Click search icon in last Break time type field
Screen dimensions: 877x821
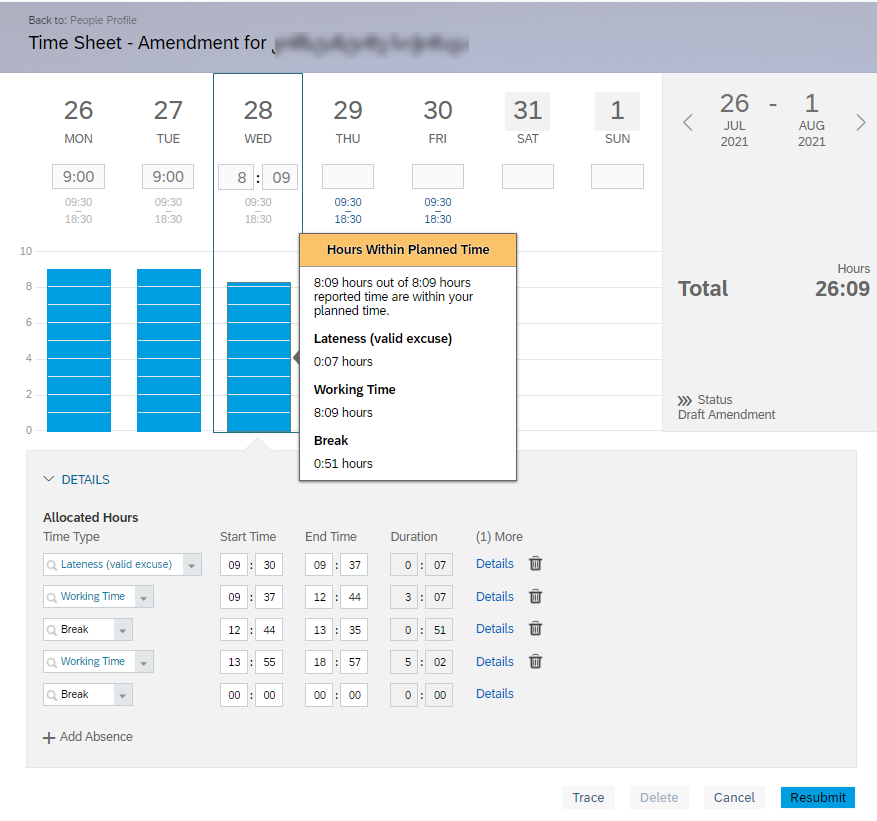pyautogui.click(x=51, y=695)
